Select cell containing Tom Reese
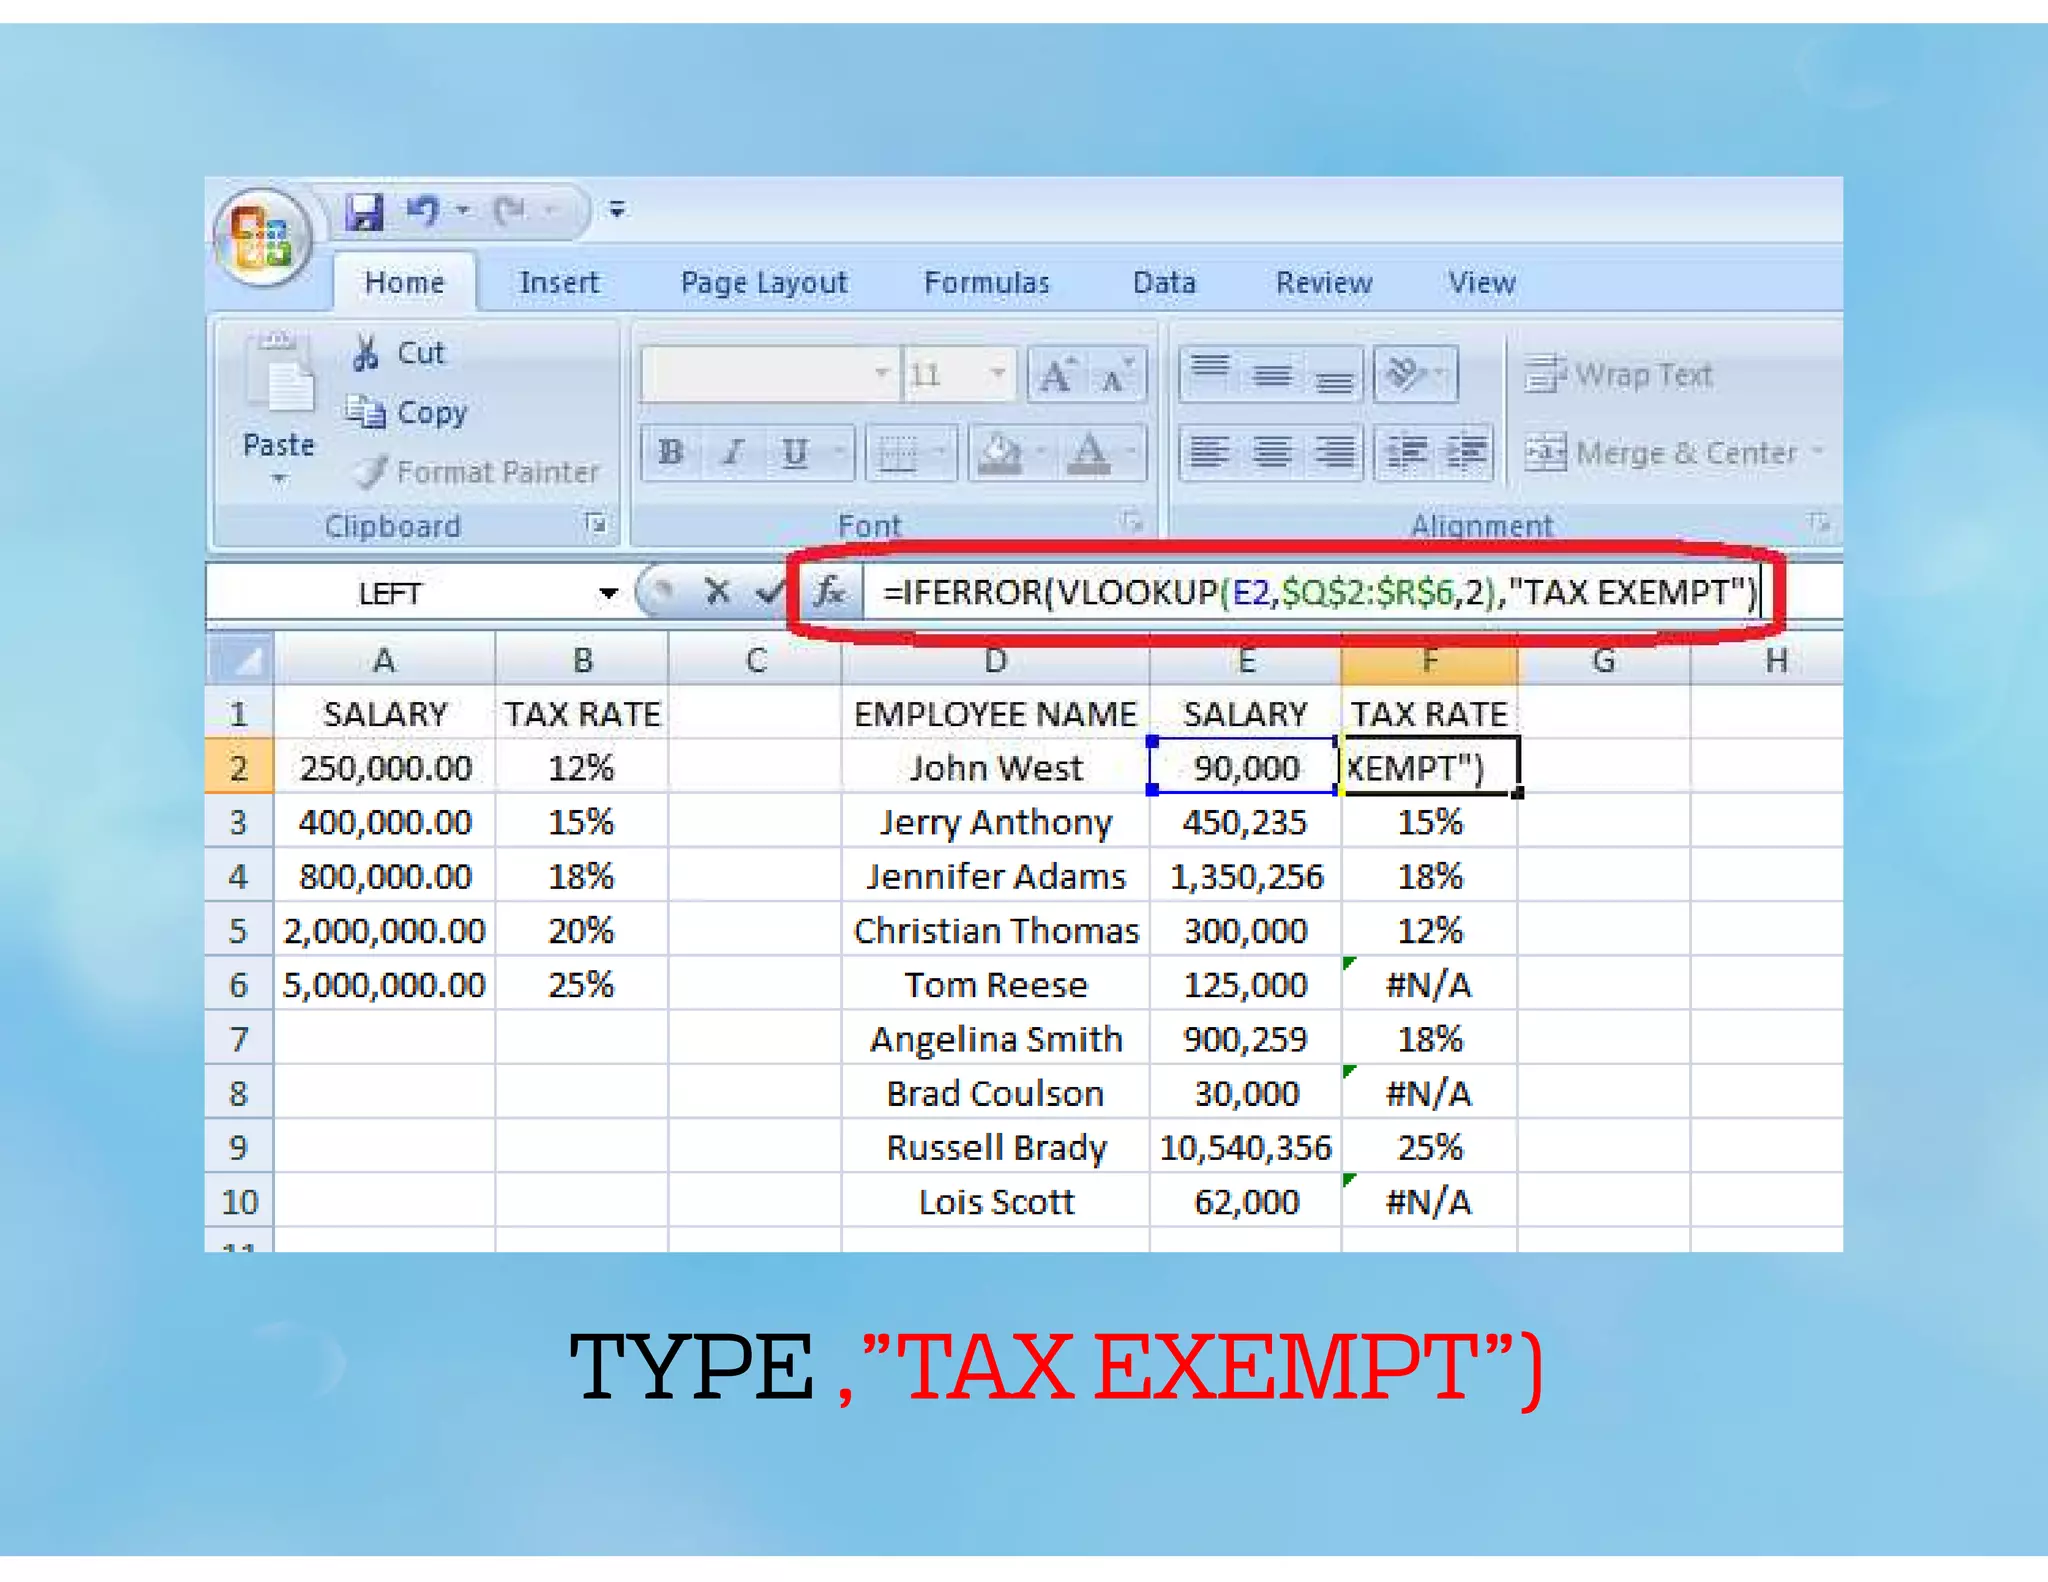 point(995,985)
